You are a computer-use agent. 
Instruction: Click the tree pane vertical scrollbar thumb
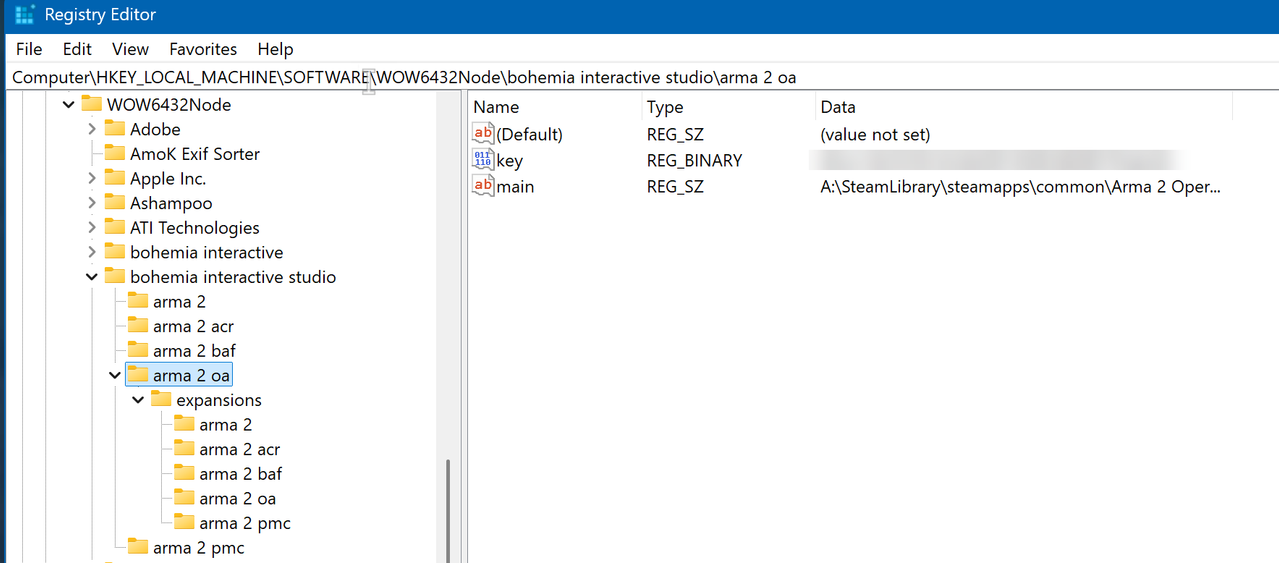coord(447,510)
